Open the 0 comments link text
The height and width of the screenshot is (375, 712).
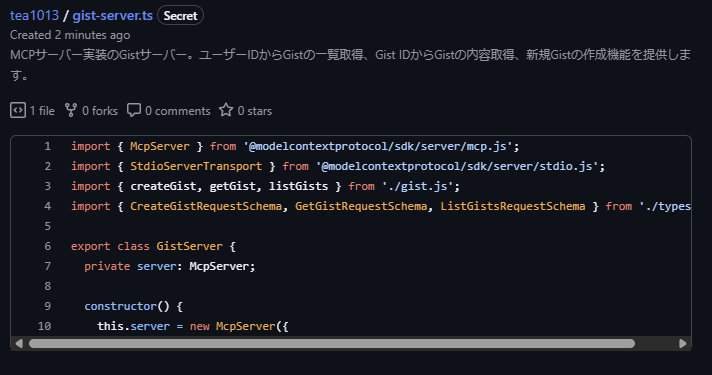[178, 111]
